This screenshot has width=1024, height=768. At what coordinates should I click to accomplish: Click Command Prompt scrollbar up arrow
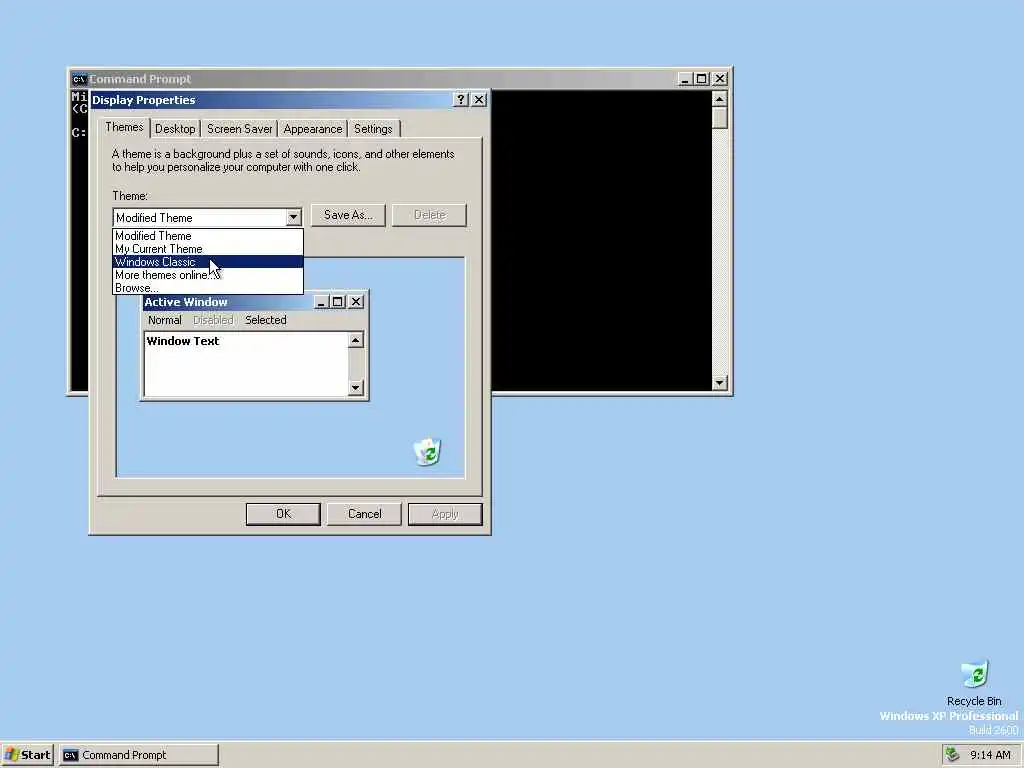(720, 99)
